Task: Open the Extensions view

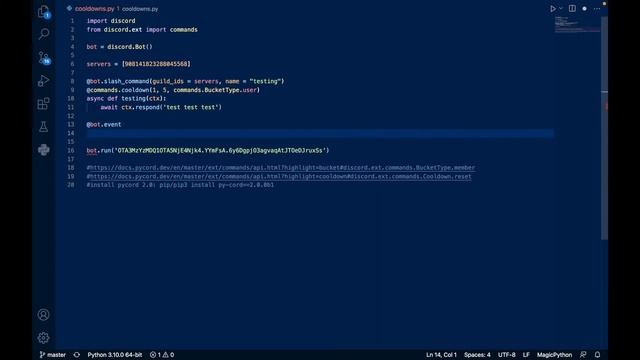Action: click(x=44, y=103)
